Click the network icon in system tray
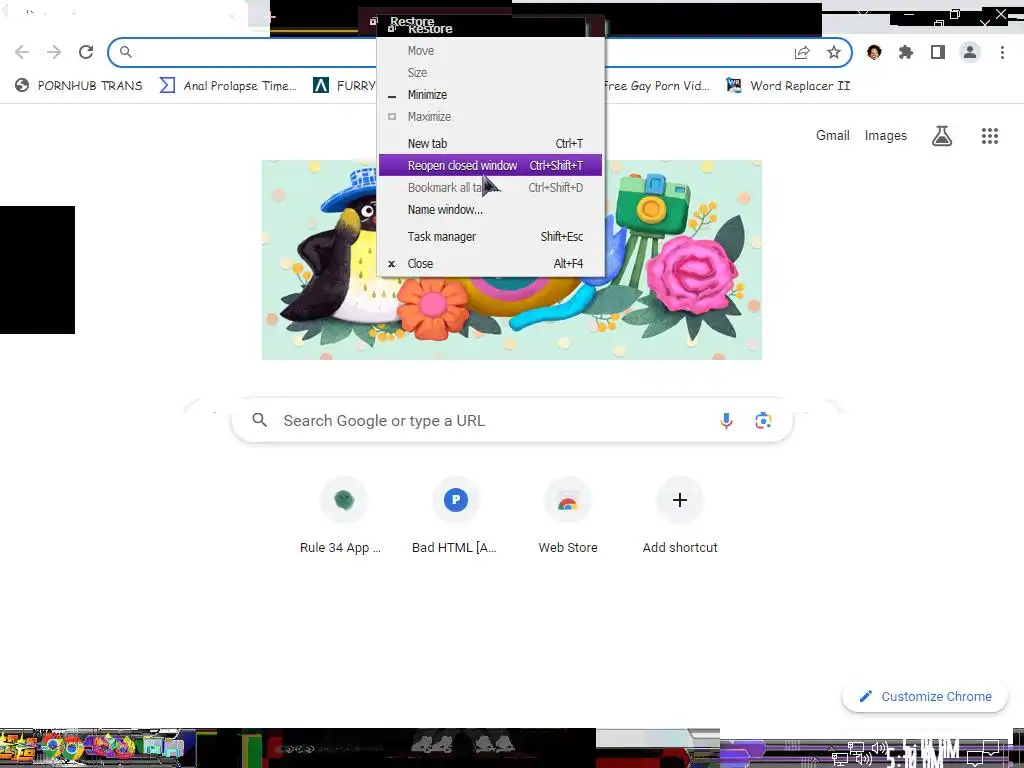Viewport: 1024px width, 768px height. 856,749
